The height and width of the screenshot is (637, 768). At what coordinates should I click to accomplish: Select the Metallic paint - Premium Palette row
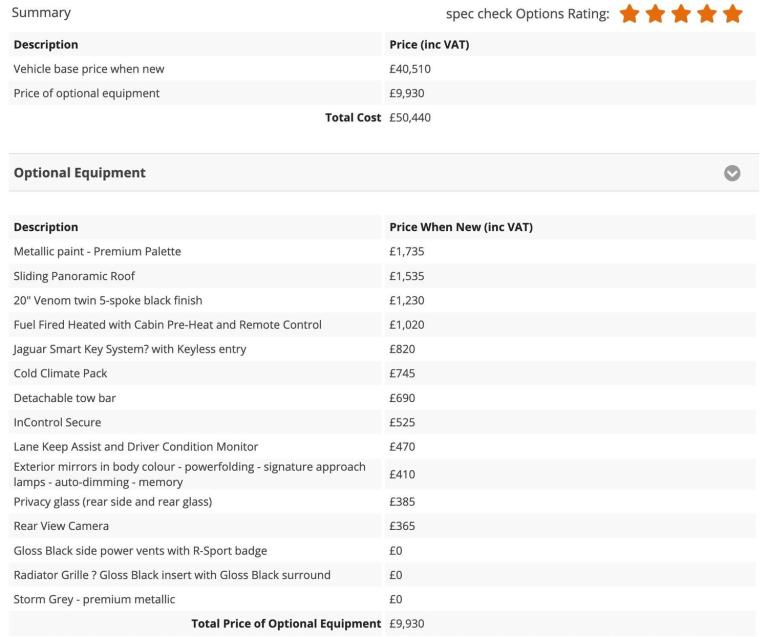(x=382, y=252)
